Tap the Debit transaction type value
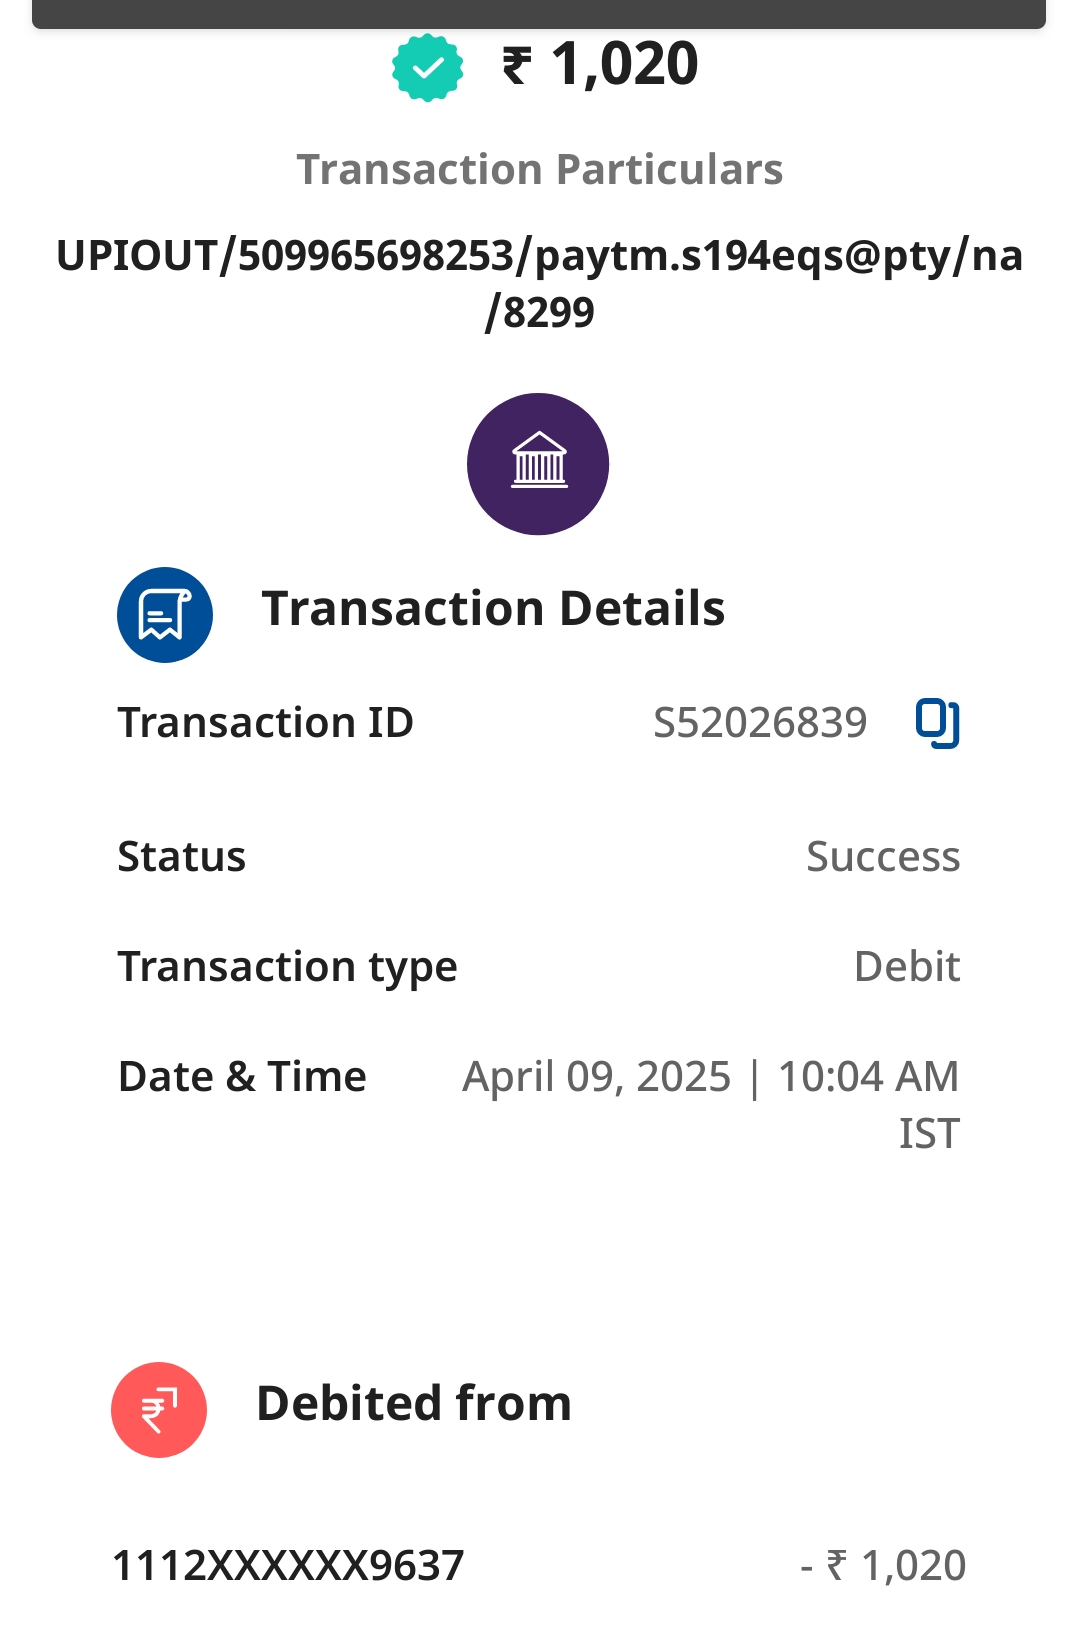The width and height of the screenshot is (1079, 1632). coord(907,967)
